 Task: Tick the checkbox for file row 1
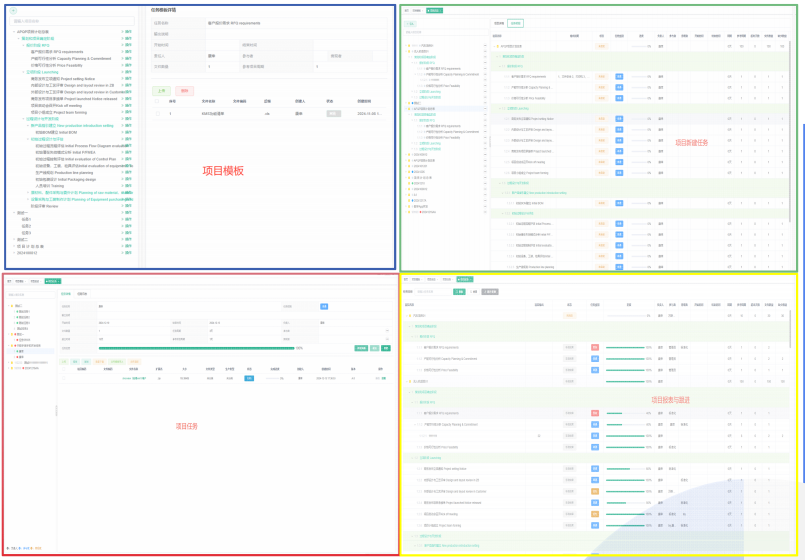click(155, 114)
